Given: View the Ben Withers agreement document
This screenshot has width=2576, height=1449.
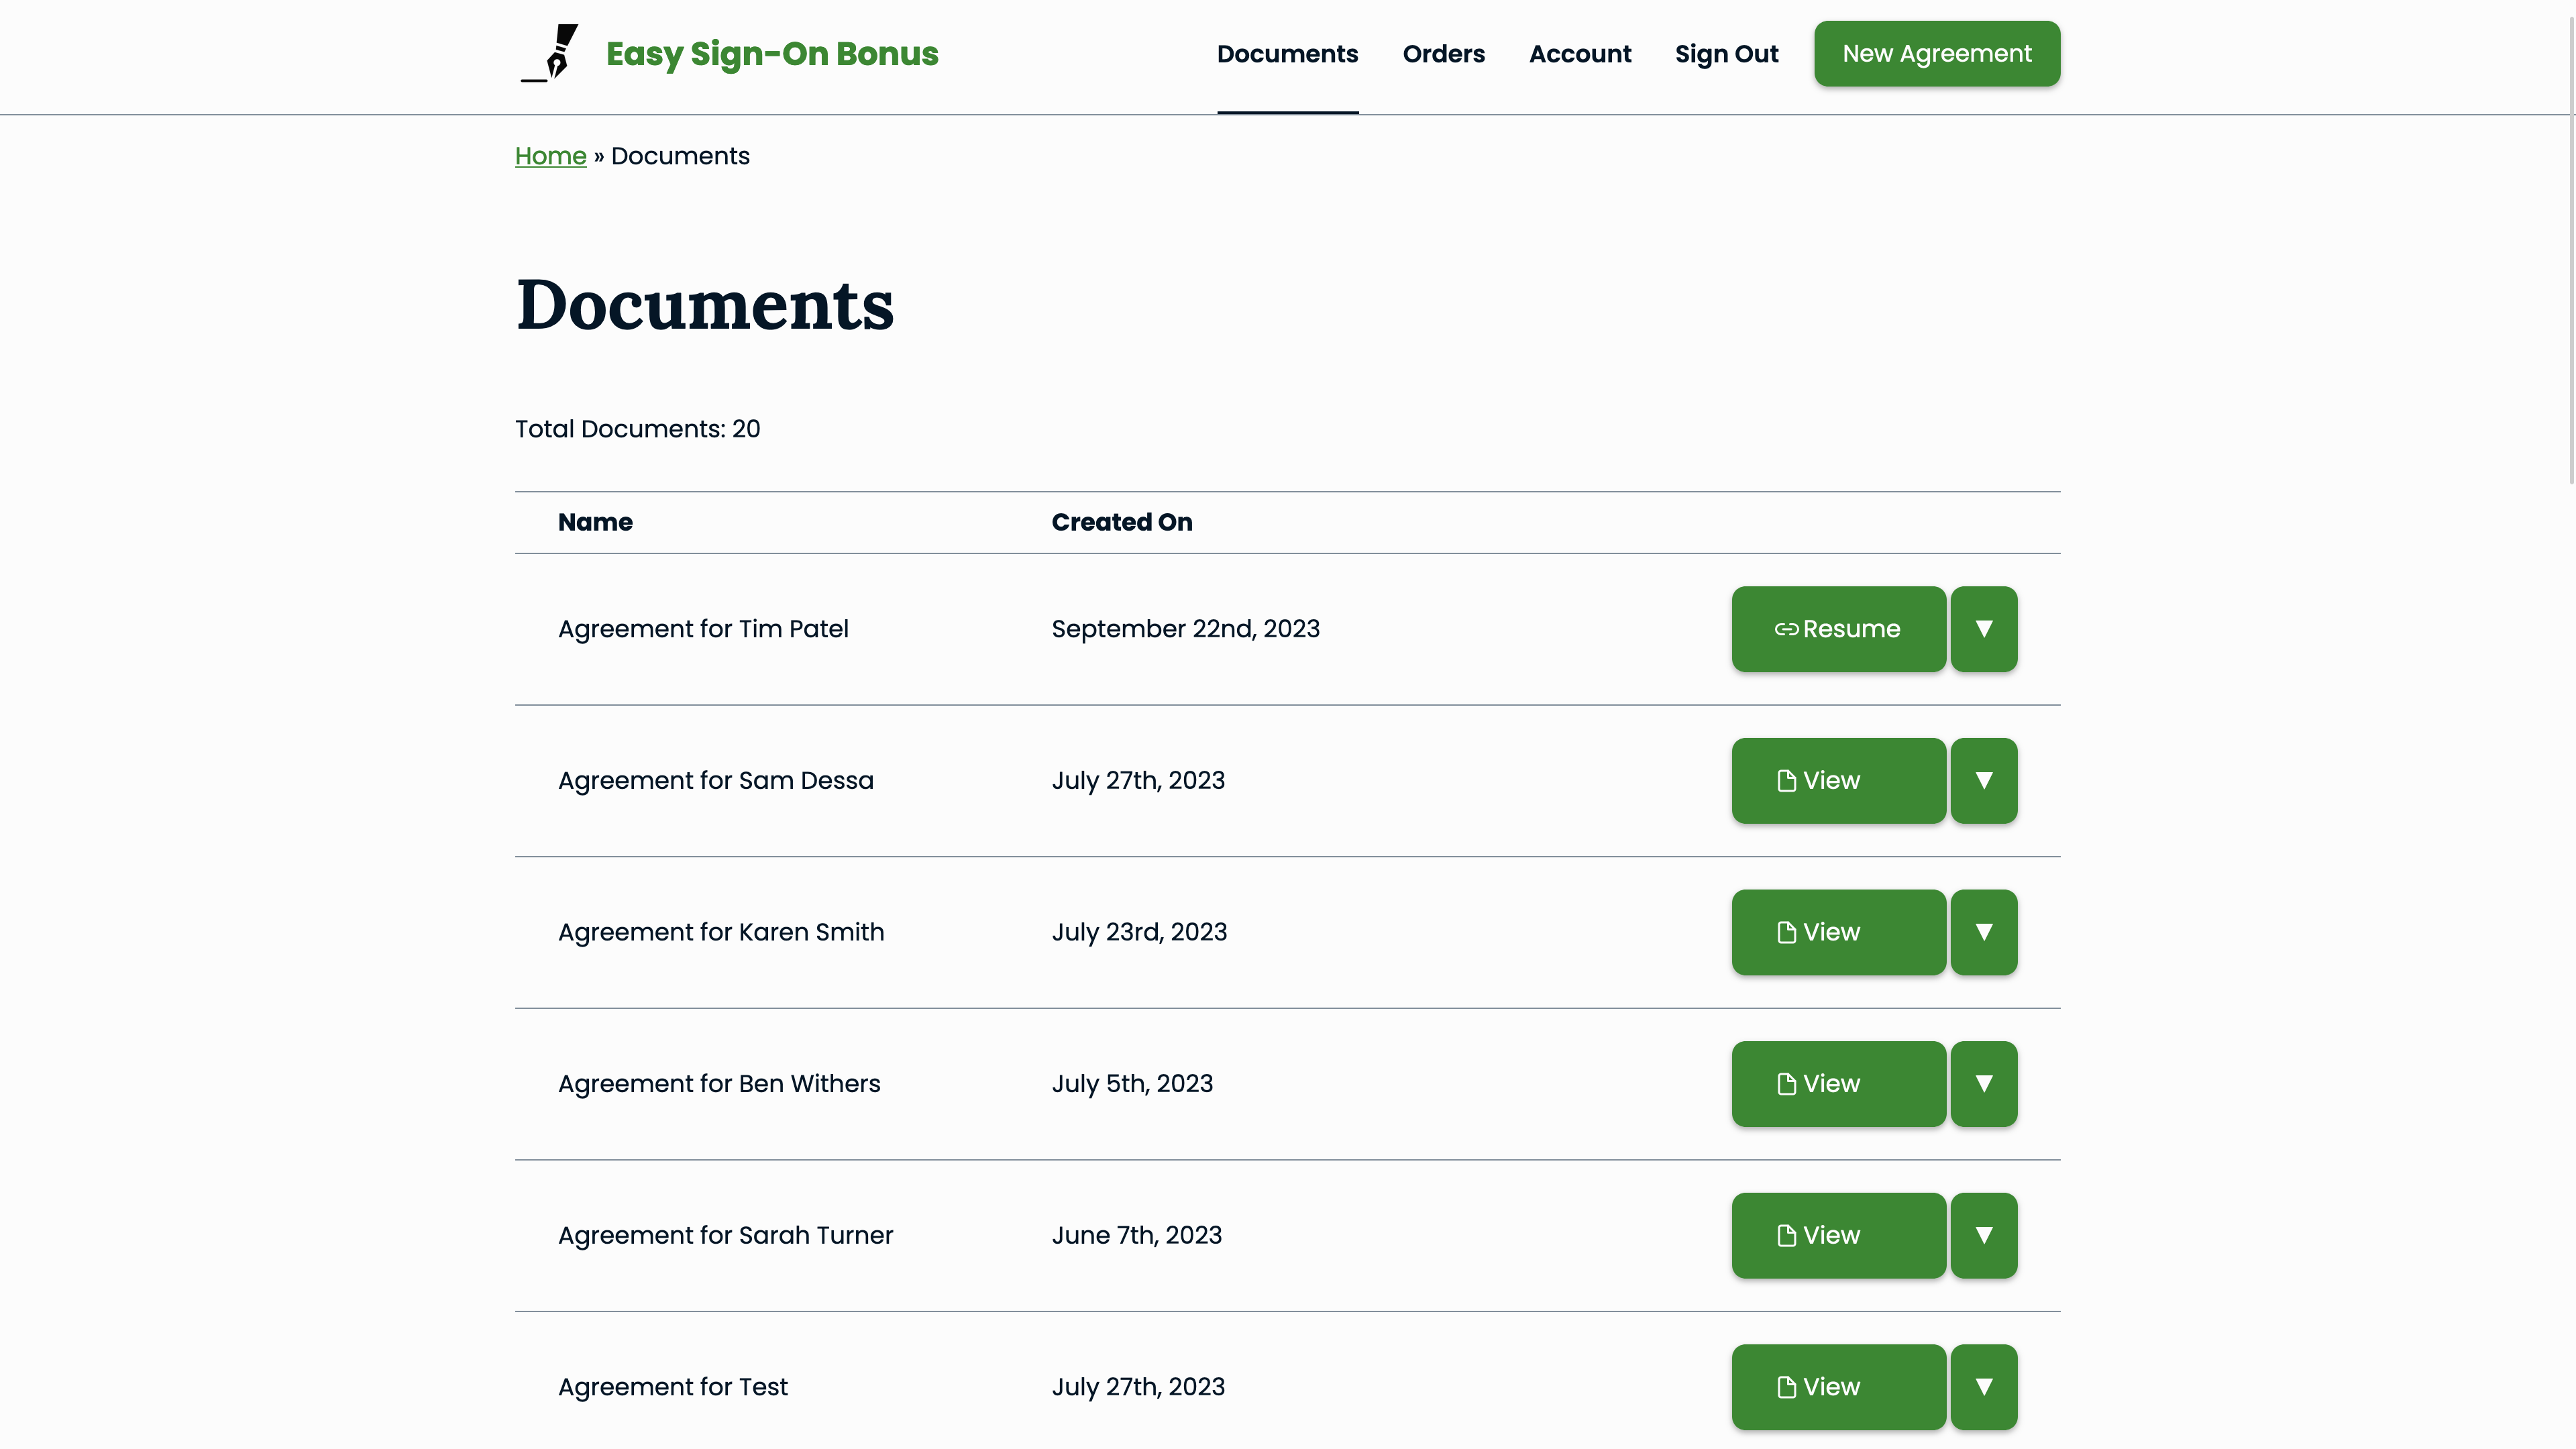Looking at the screenshot, I should tap(1838, 1084).
